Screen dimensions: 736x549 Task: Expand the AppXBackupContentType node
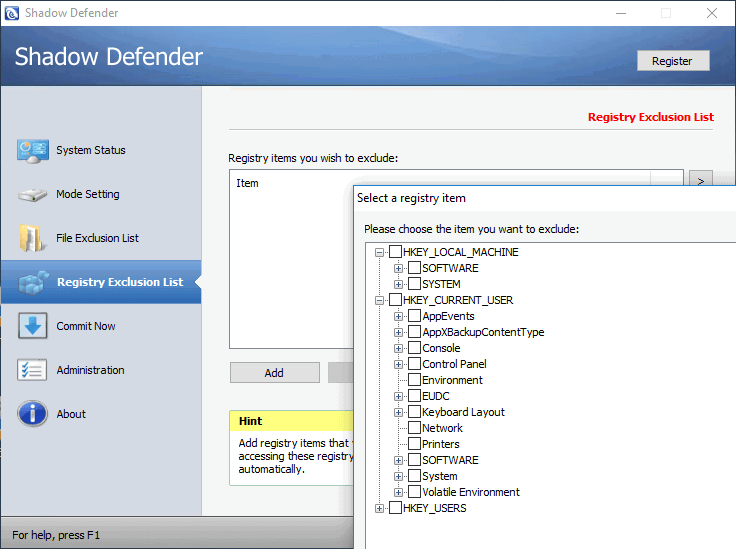pos(398,332)
